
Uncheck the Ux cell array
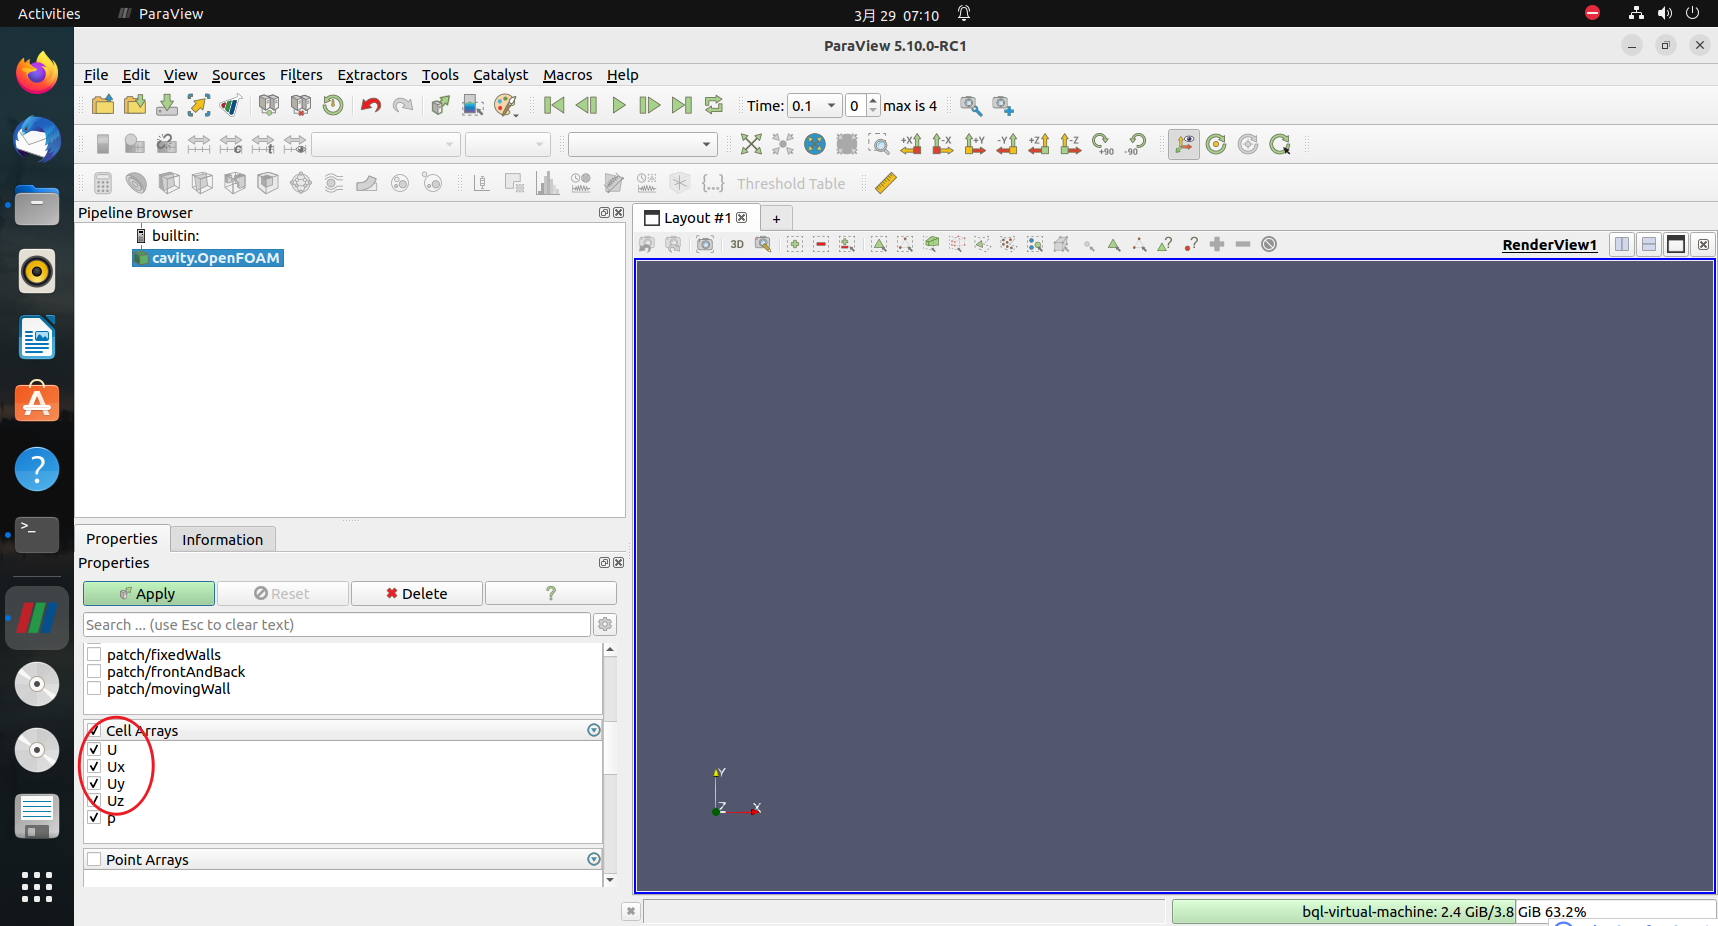[94, 767]
